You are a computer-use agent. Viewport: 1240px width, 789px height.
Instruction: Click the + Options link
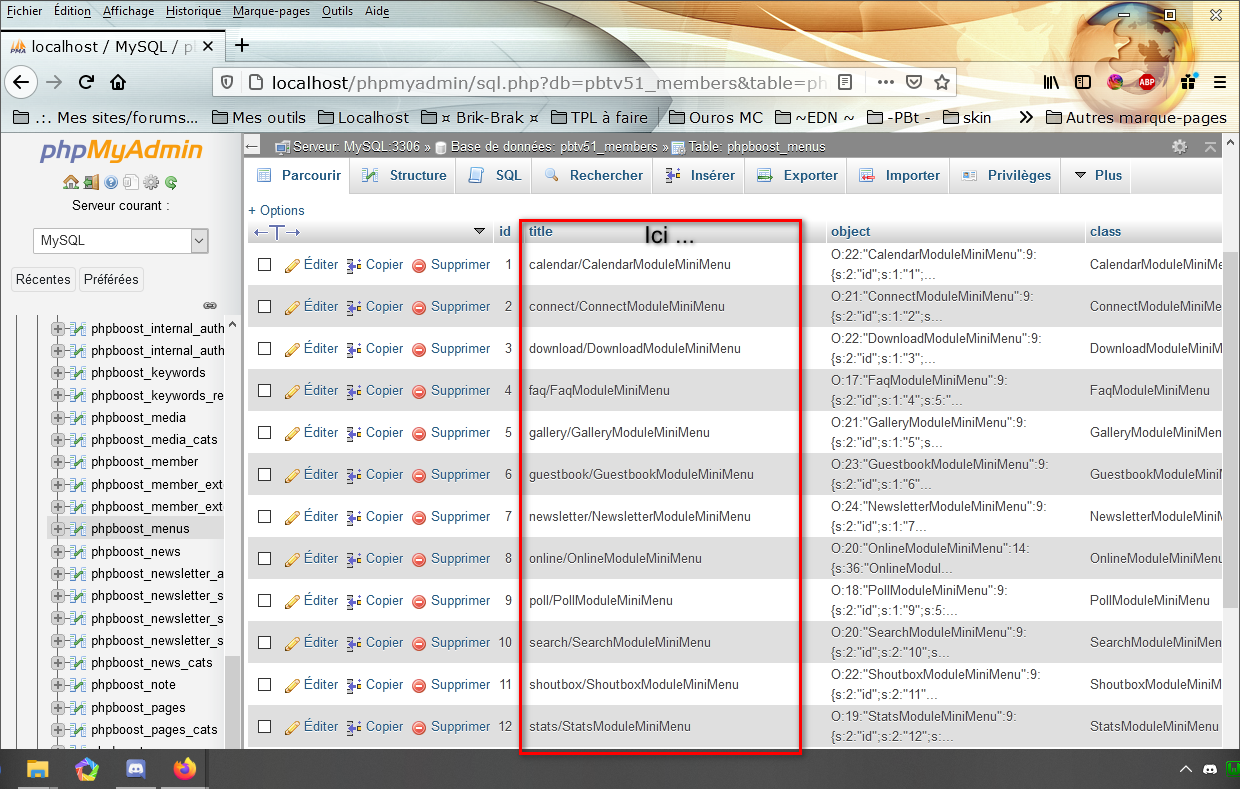tap(276, 211)
